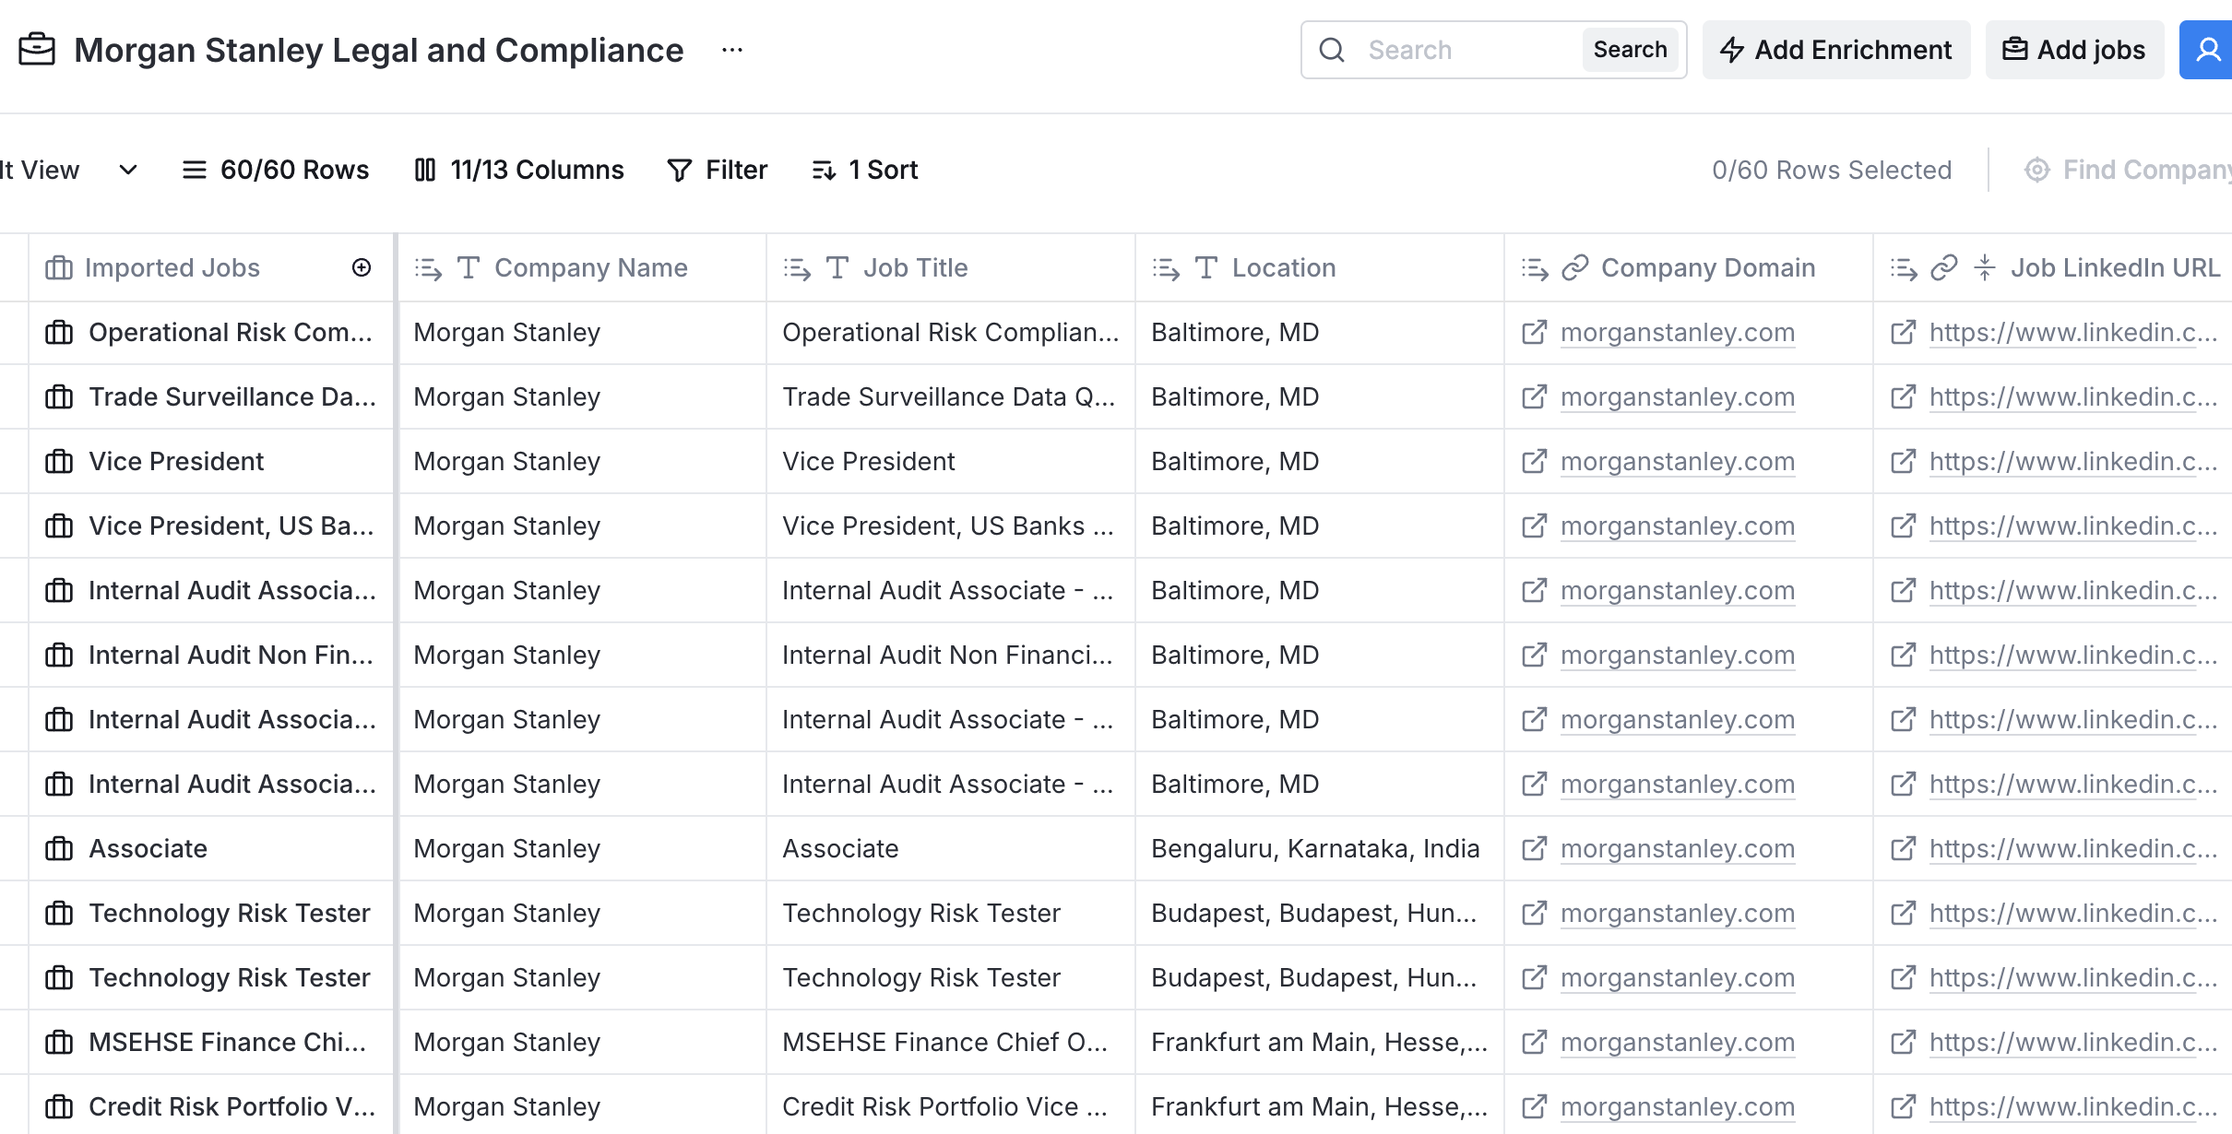Screen dimensions: 2232x1134
Task: Expand the view selector chevron
Action: tap(128, 170)
